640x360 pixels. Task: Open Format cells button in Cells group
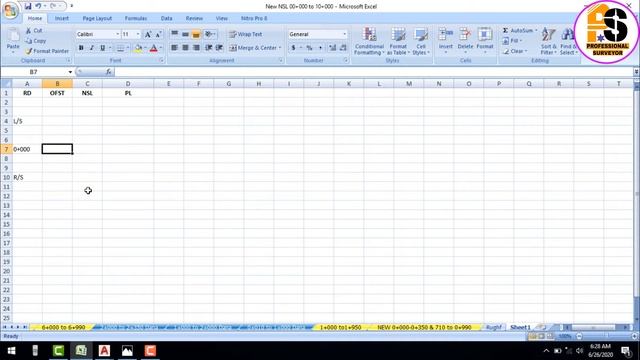tap(485, 40)
